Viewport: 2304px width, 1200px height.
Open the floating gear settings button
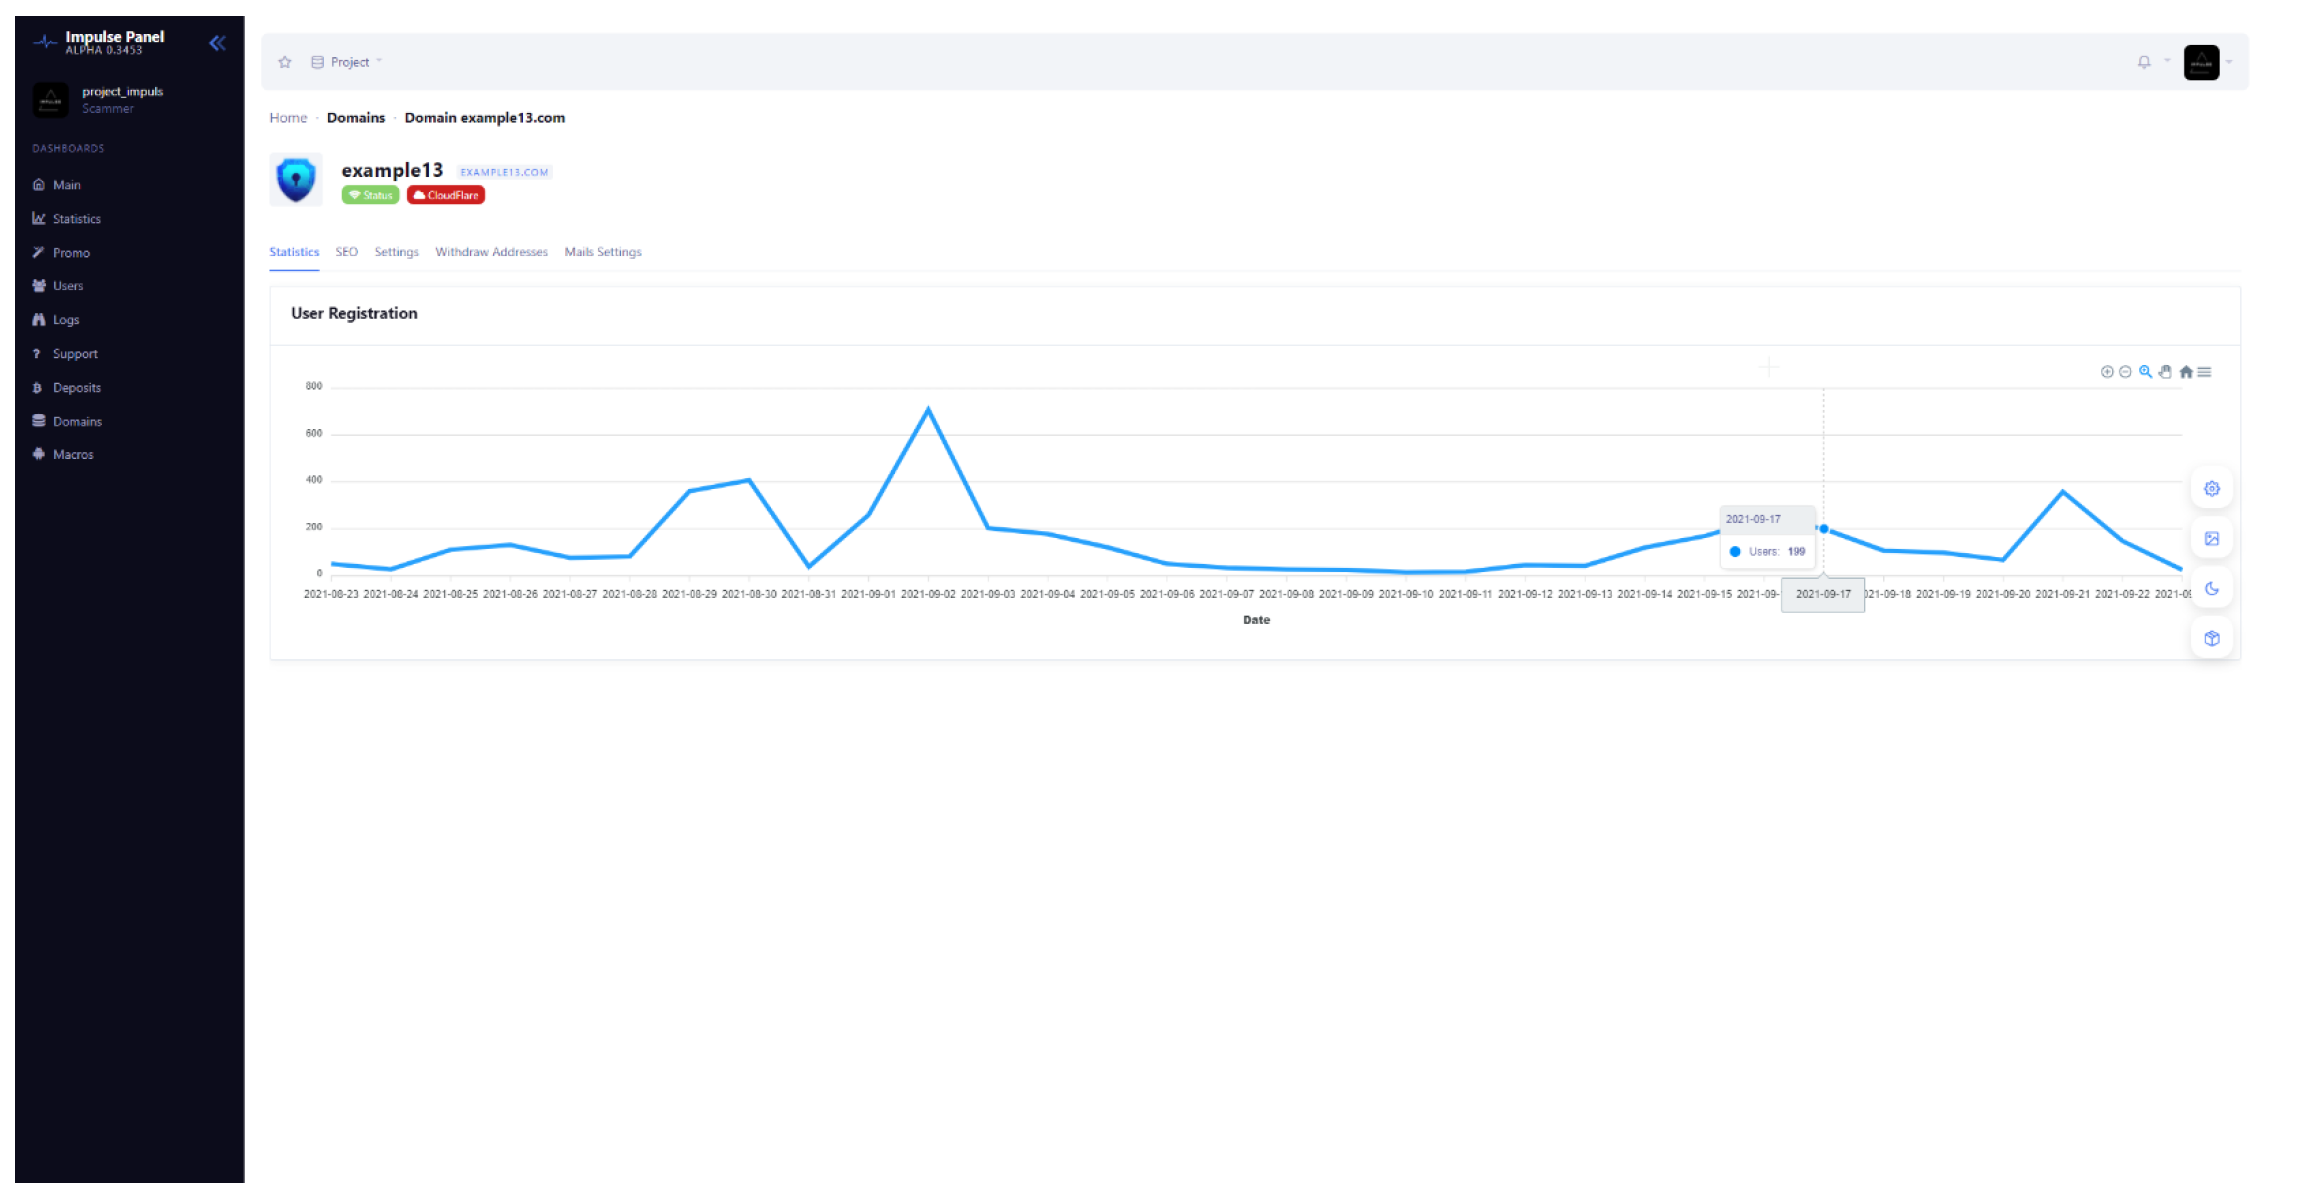click(x=2211, y=489)
